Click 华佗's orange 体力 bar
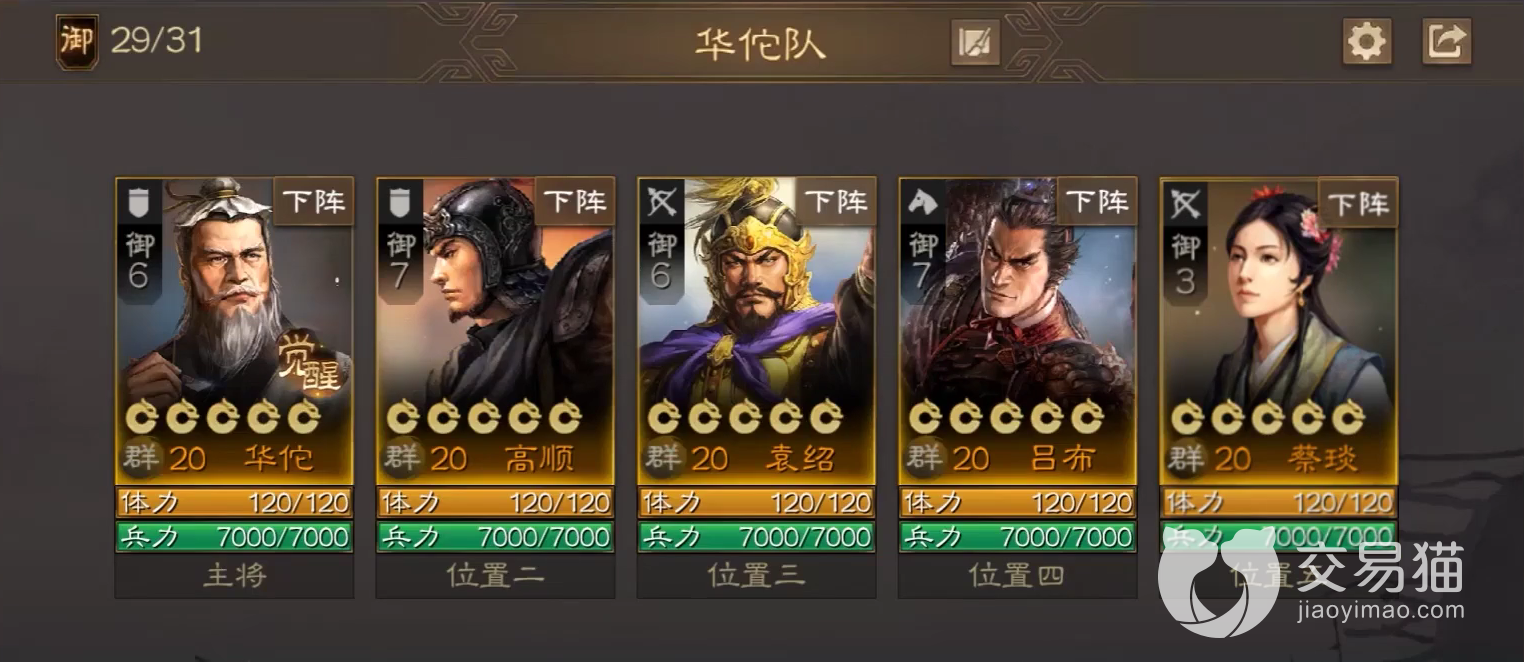 point(234,502)
